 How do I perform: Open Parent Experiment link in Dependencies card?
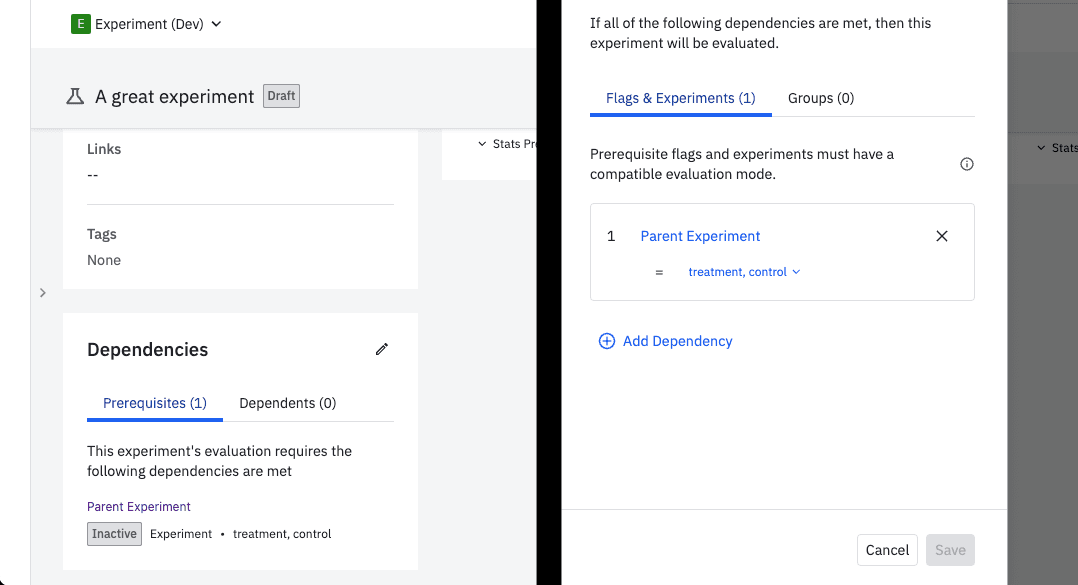pos(139,507)
